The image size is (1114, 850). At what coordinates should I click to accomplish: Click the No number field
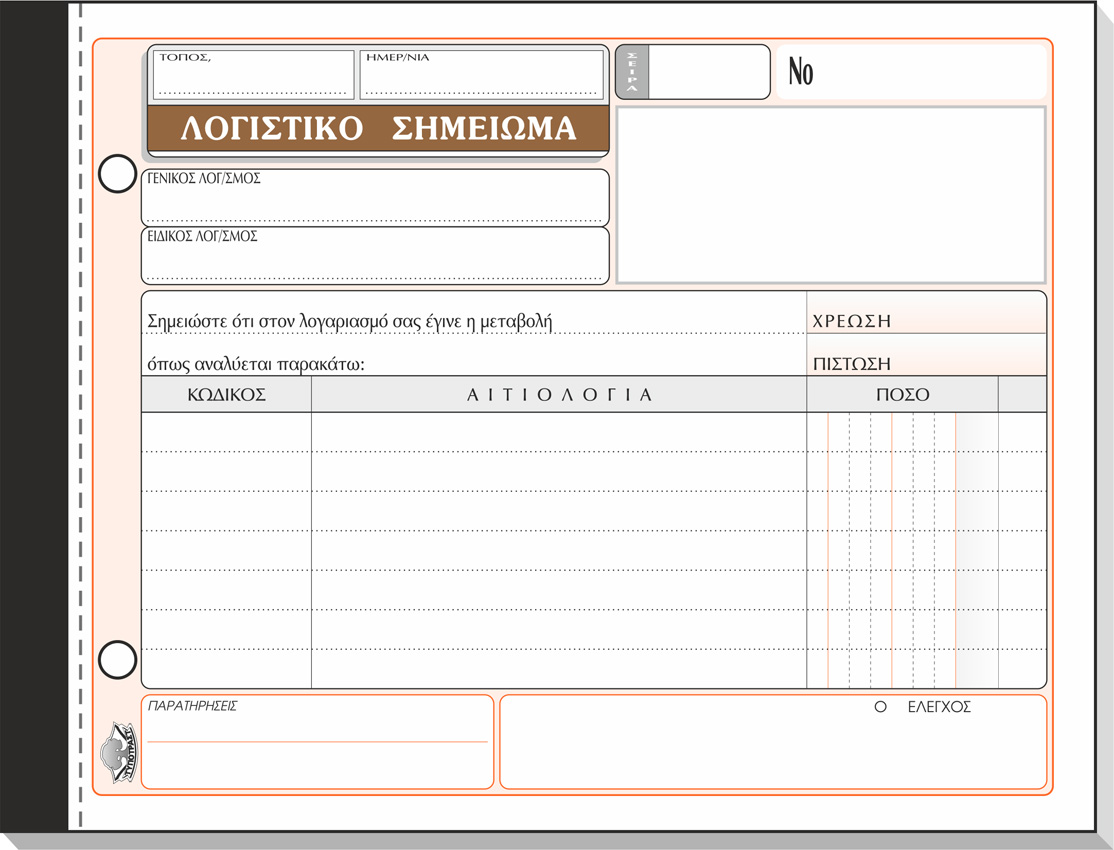click(911, 72)
